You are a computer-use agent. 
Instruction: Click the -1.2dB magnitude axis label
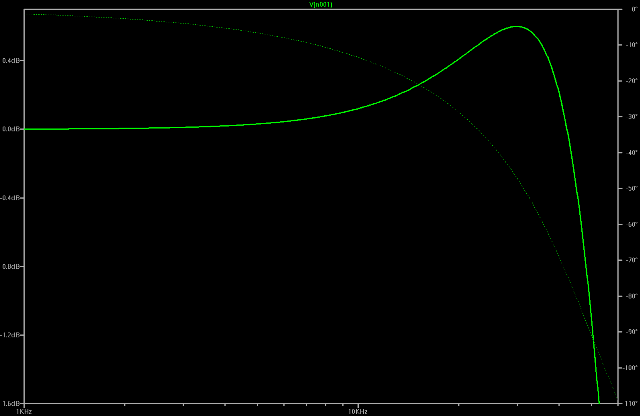(x=12, y=334)
